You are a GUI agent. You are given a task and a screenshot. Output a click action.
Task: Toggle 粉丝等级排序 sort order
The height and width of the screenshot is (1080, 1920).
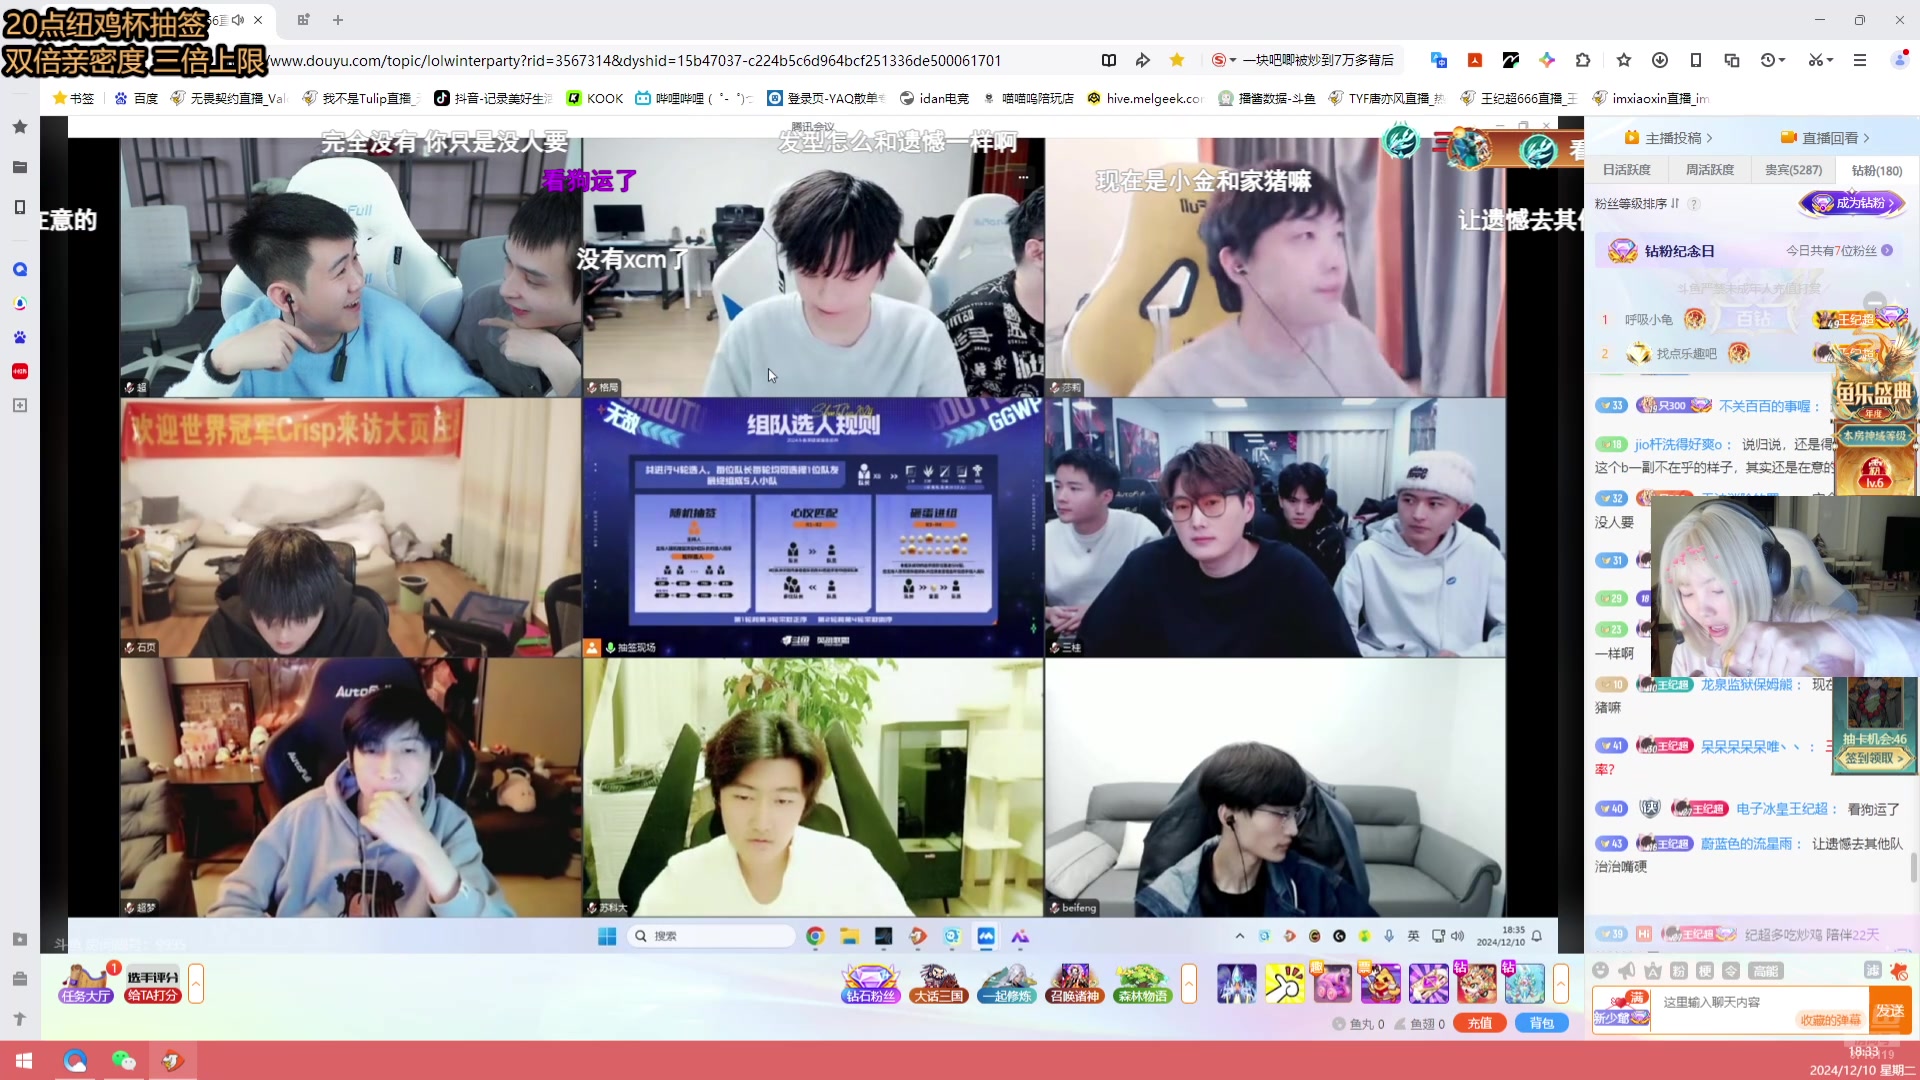click(x=1637, y=204)
